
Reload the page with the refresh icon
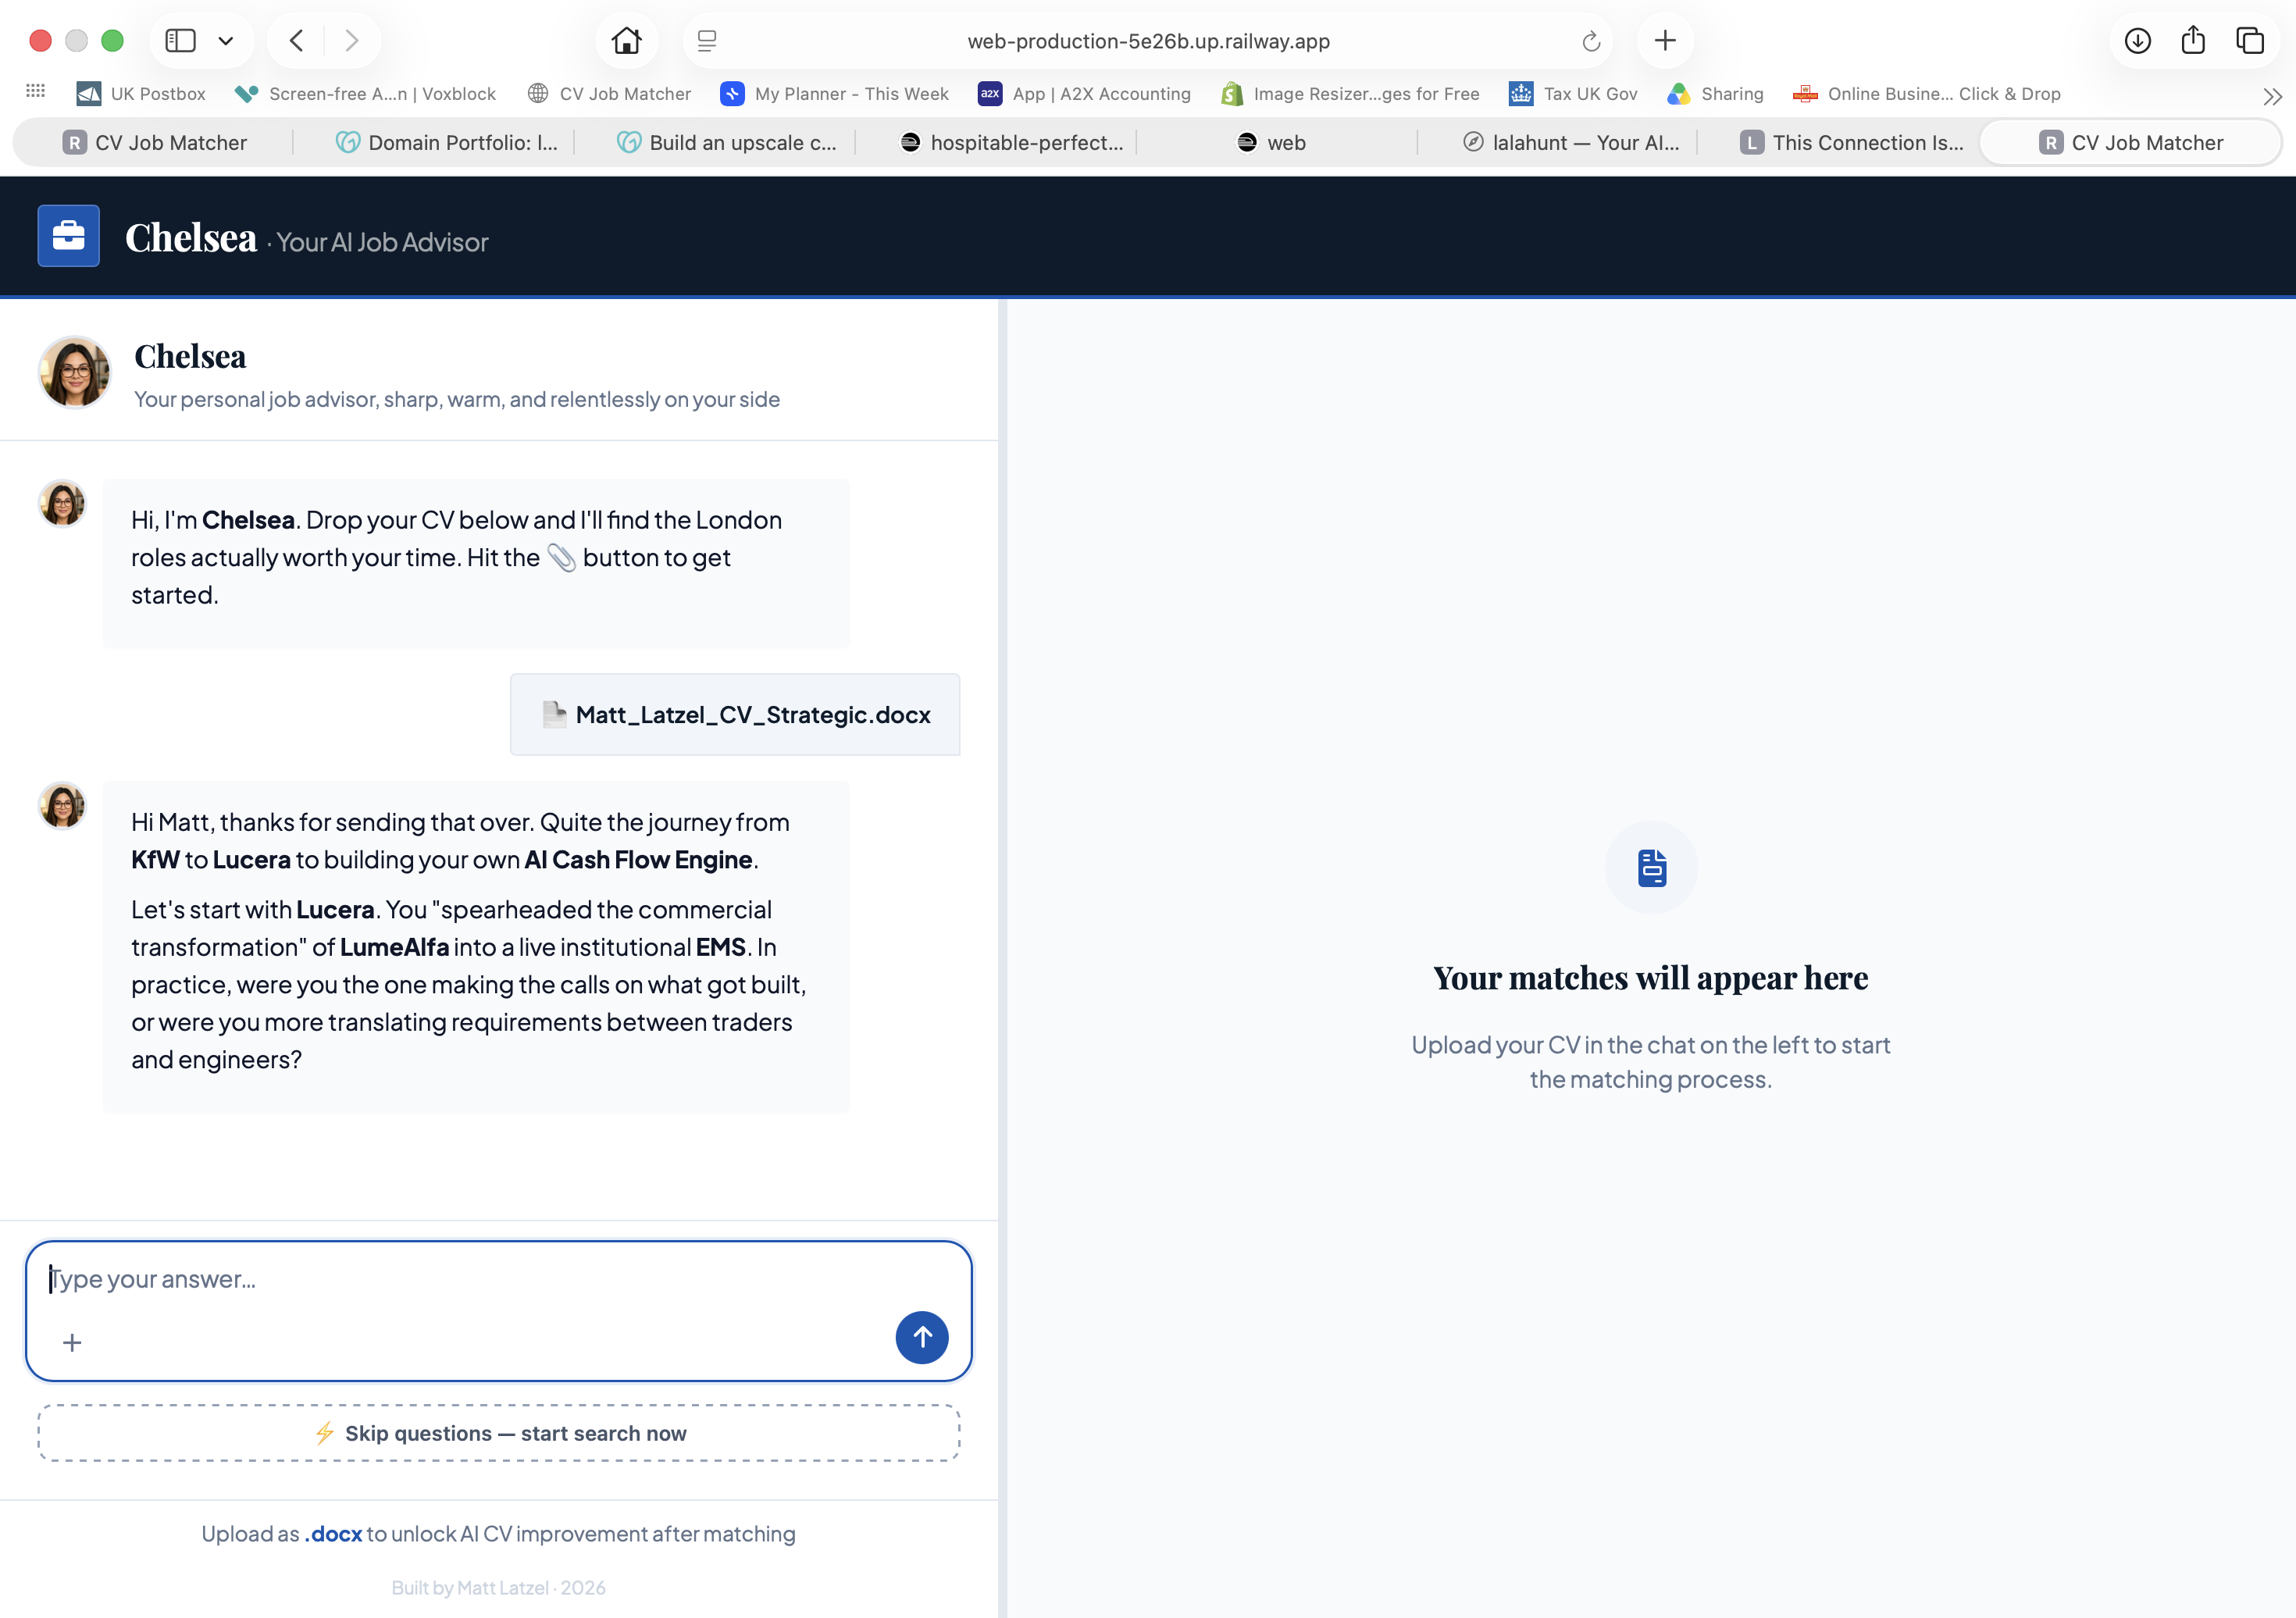tap(1591, 41)
